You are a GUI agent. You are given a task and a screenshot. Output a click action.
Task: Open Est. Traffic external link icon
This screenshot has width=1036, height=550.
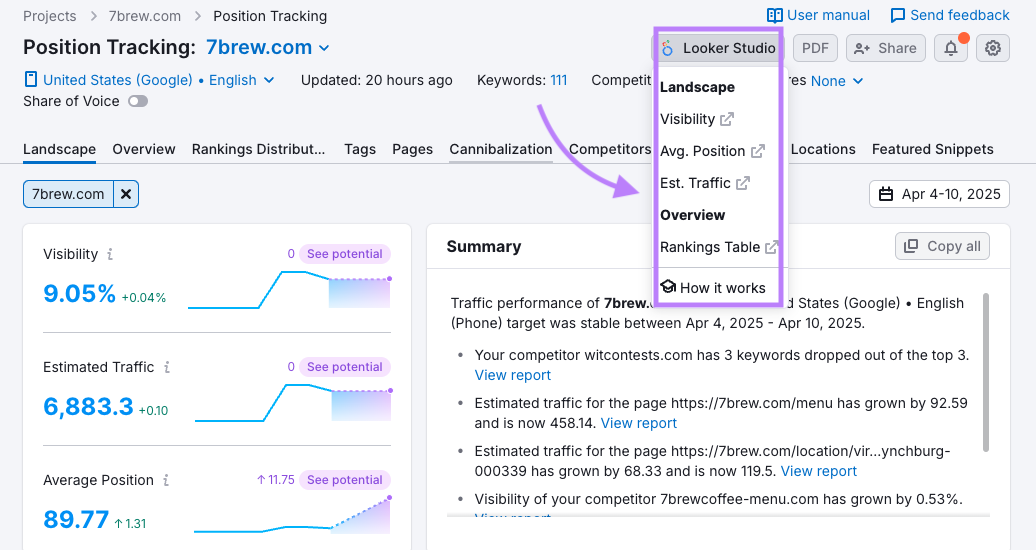[743, 183]
